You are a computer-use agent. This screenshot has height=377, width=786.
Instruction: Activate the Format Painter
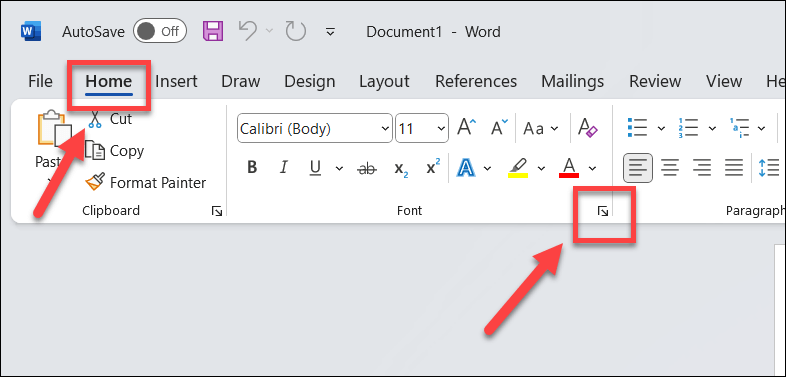[x=145, y=182]
